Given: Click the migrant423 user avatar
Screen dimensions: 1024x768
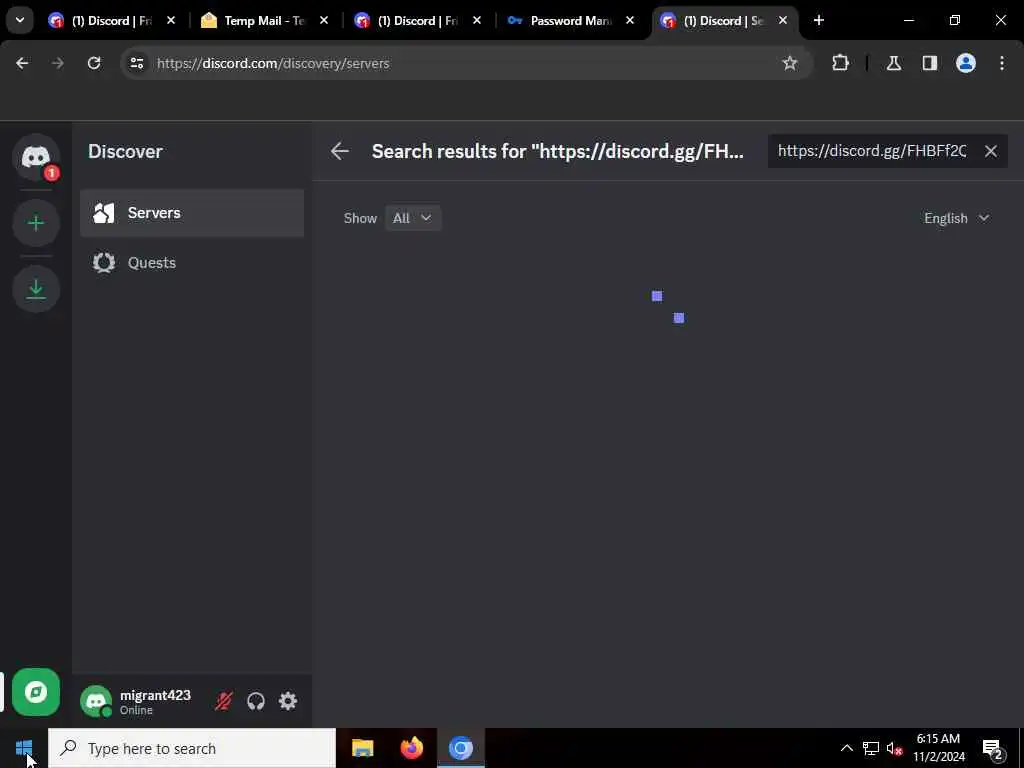Looking at the screenshot, I should click(x=96, y=701).
